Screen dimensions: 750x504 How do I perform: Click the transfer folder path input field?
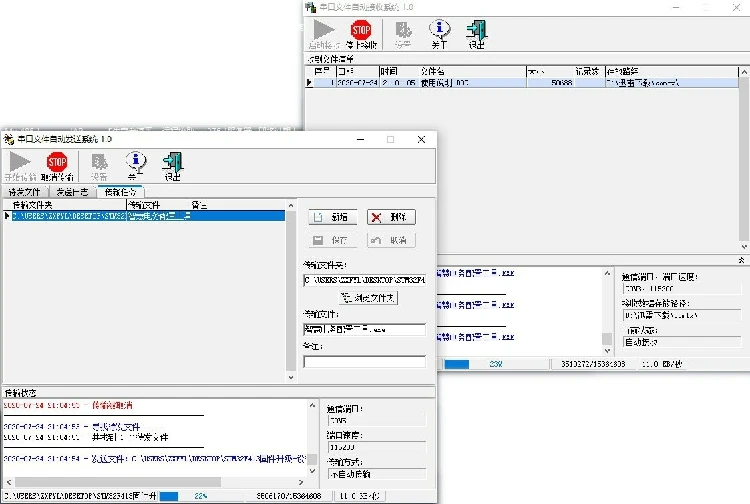point(364,280)
